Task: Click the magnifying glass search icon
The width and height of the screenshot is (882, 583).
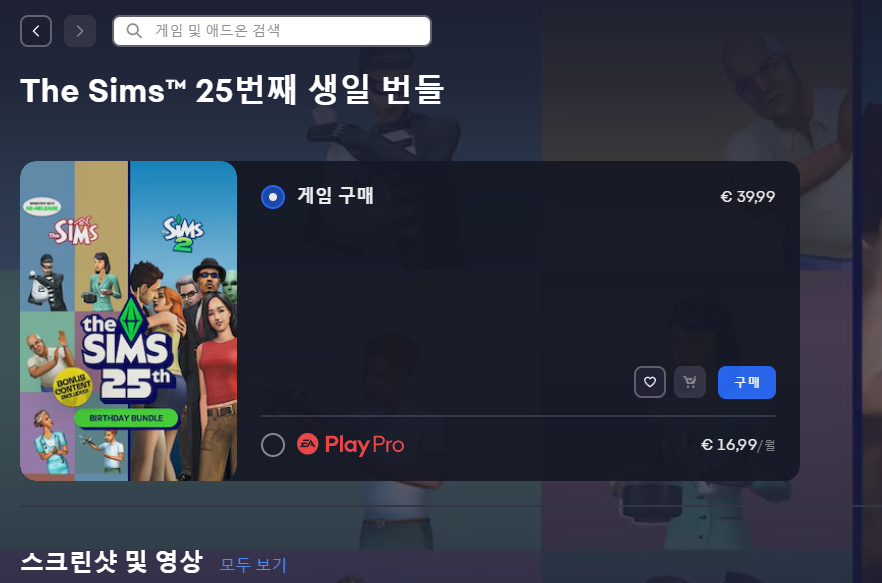Action: [134, 31]
